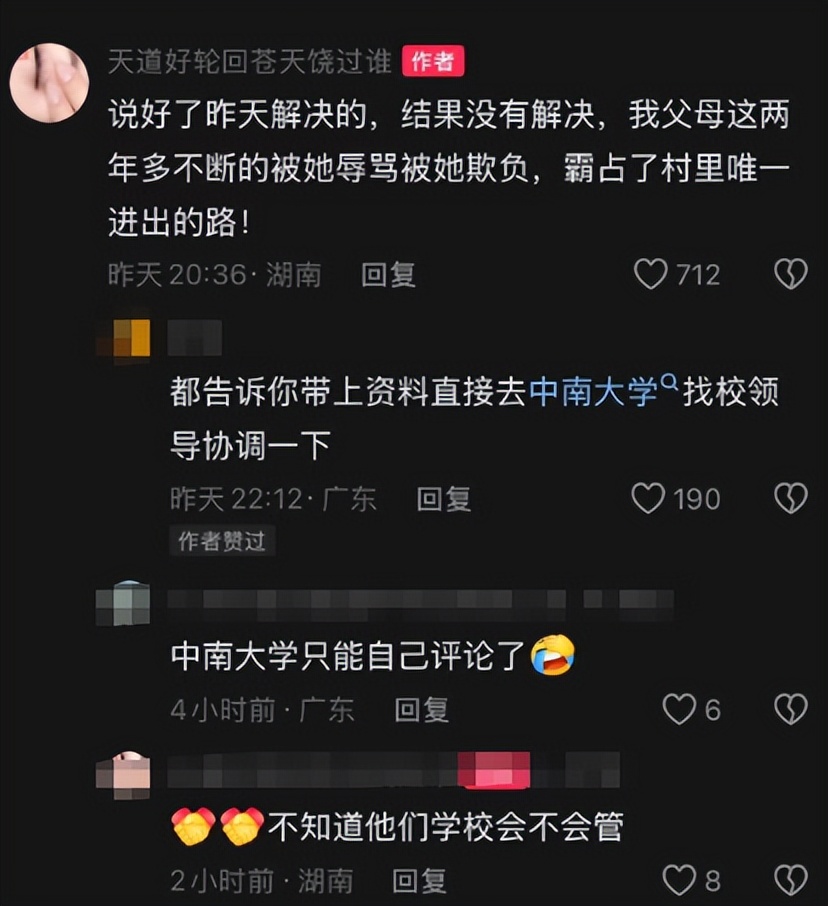Like the comment with 8 likes
828x906 pixels.
pyautogui.click(x=679, y=880)
